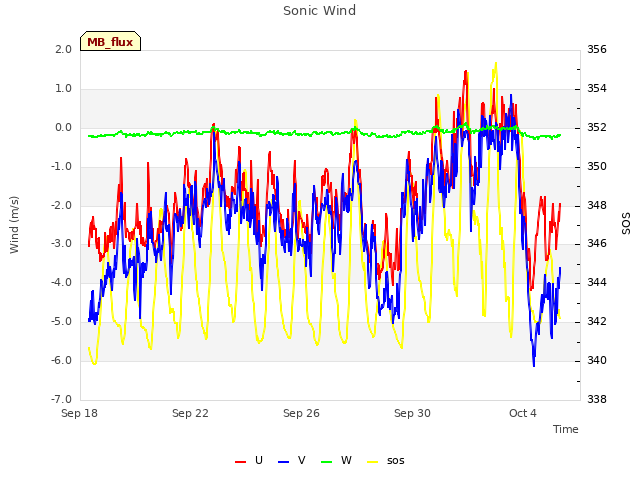Click the yellow sos legend swatch
The width and height of the screenshot is (640, 480).
pyautogui.click(x=373, y=462)
